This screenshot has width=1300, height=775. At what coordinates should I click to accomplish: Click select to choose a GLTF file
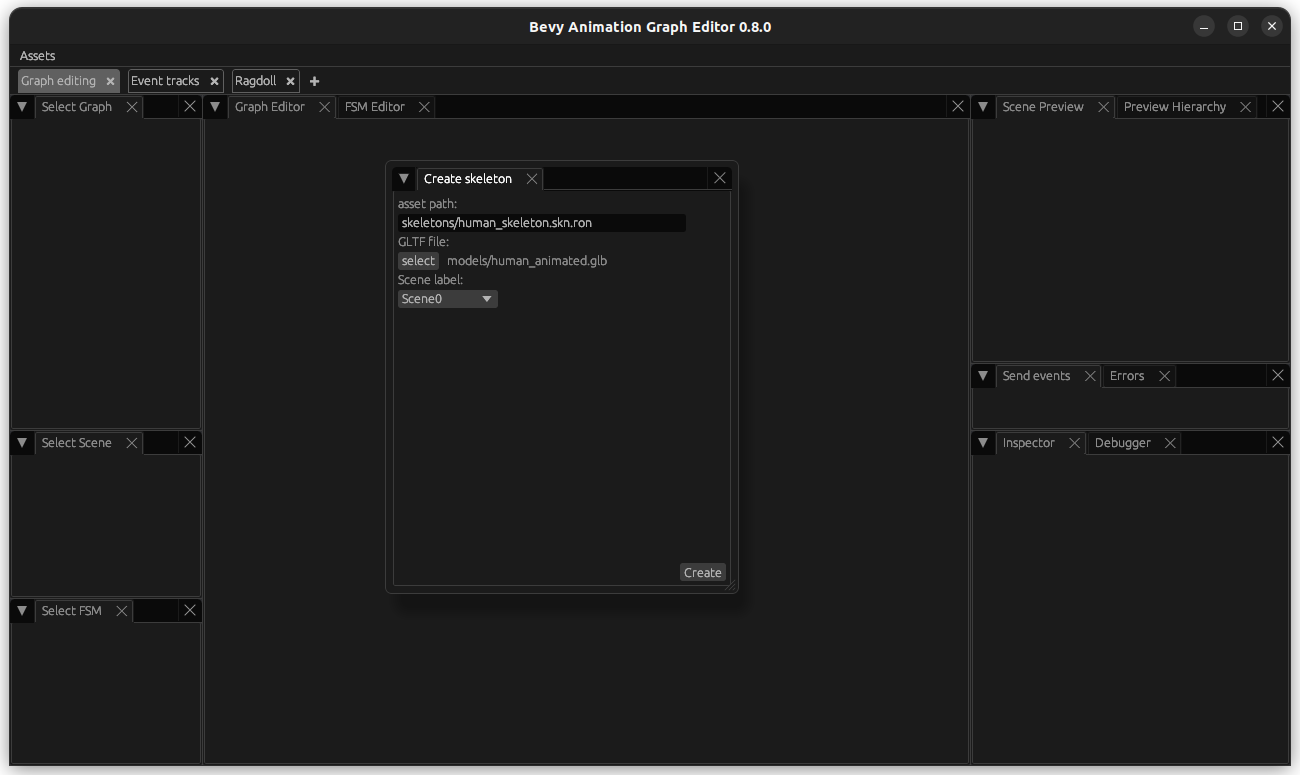click(417, 260)
